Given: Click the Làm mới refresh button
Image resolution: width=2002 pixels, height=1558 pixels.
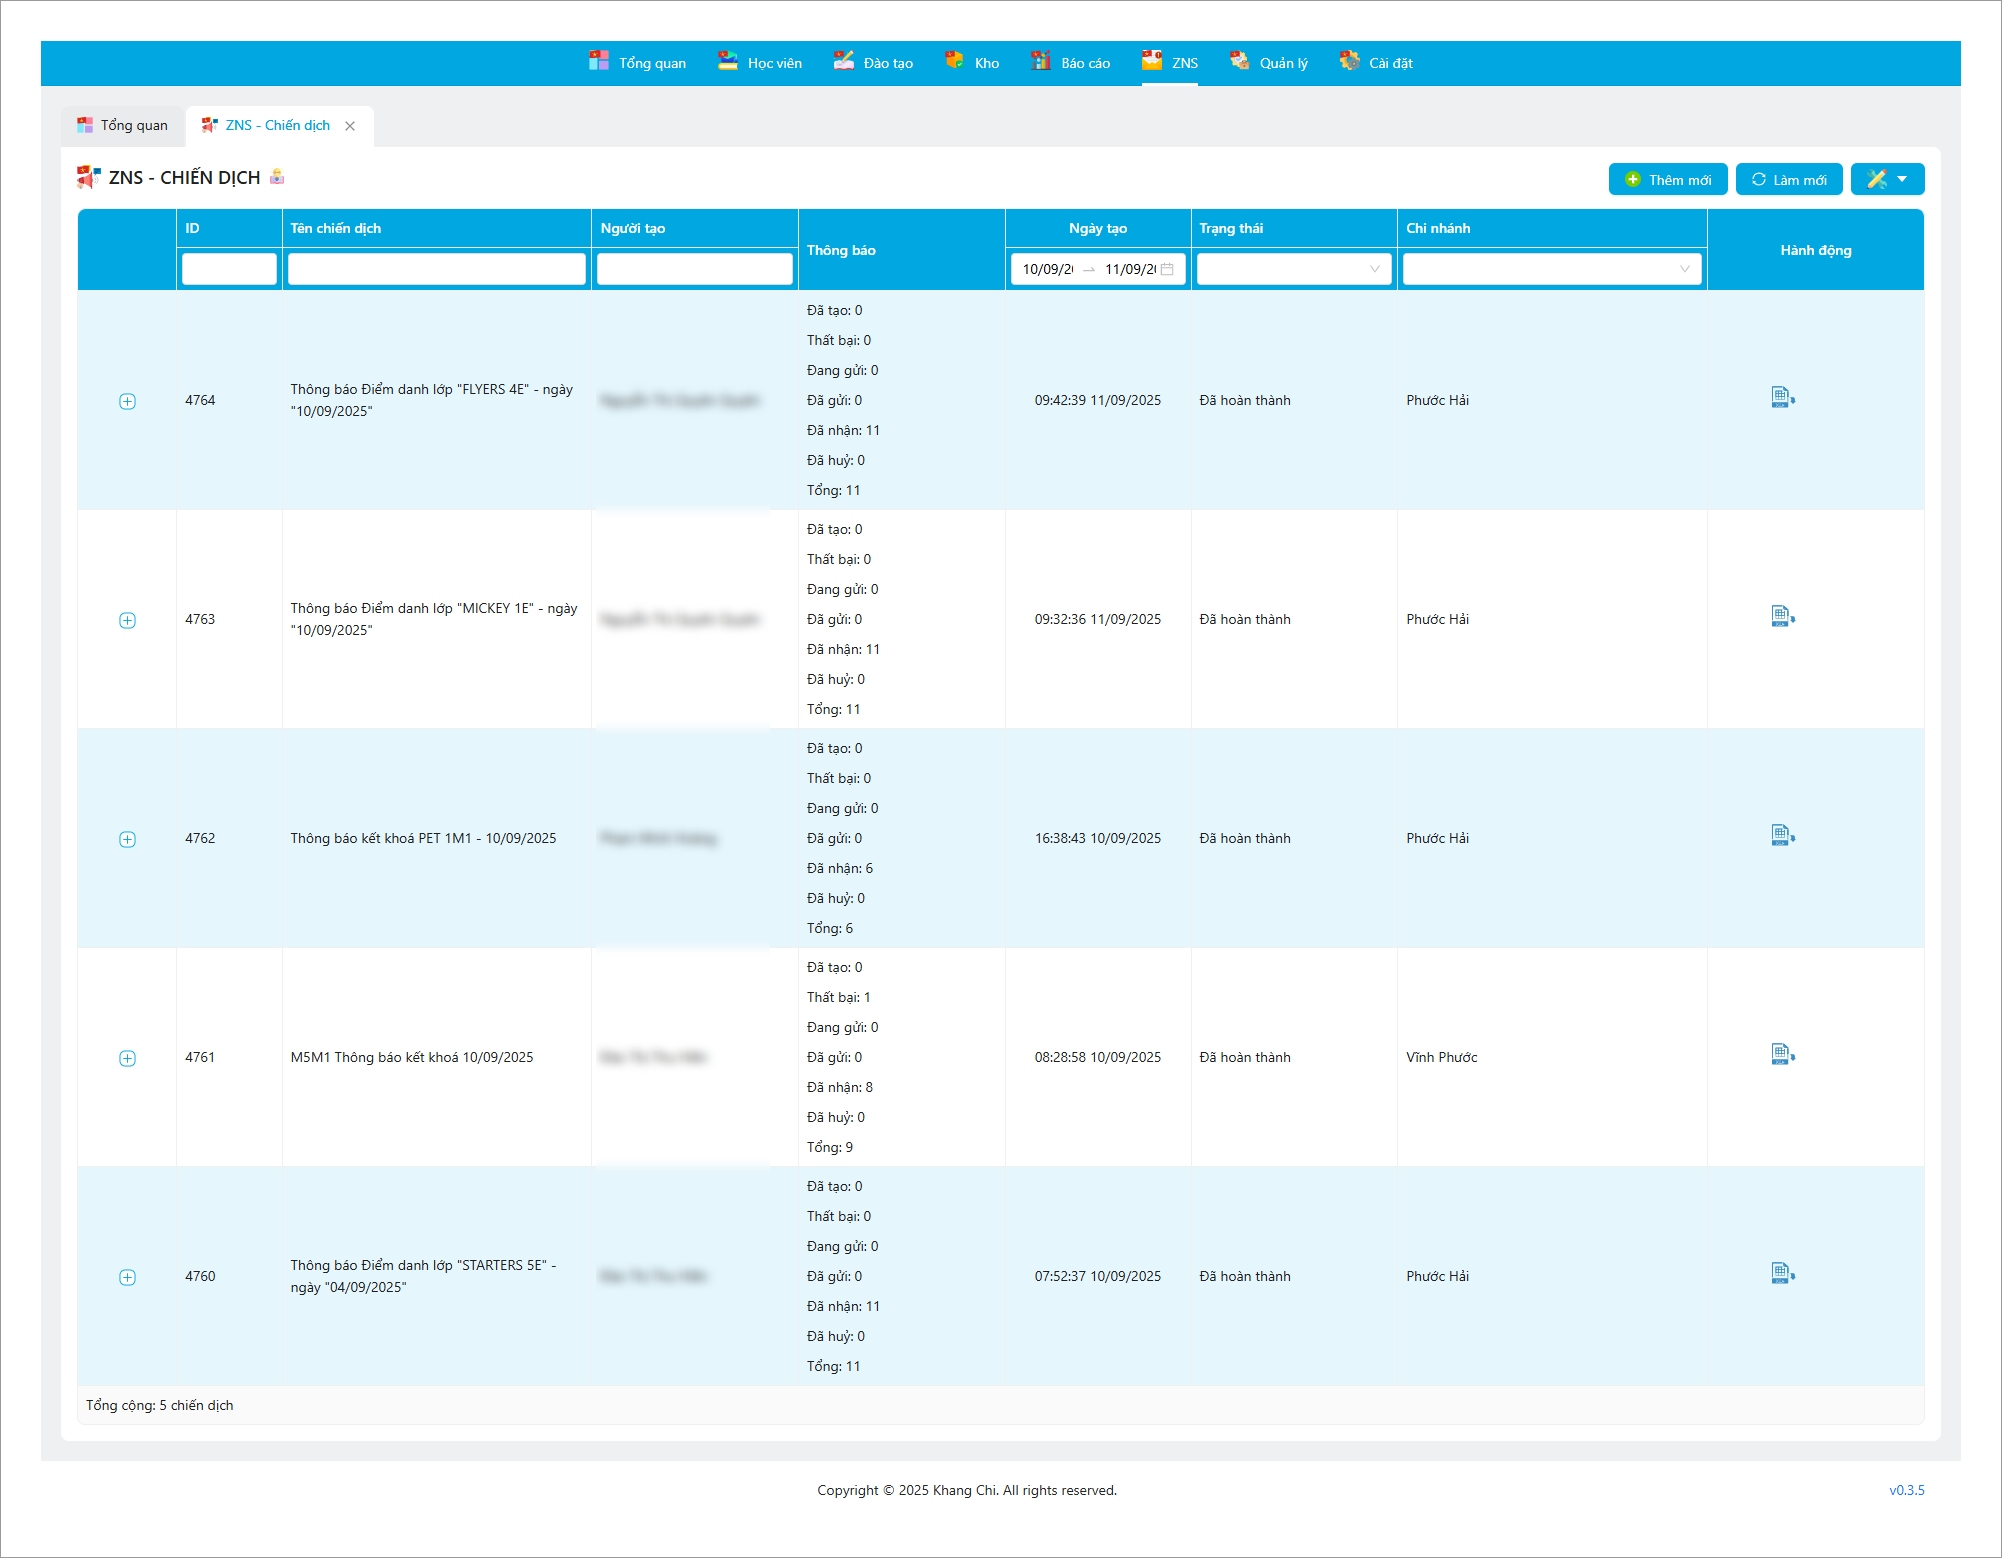Looking at the screenshot, I should pos(1788,180).
